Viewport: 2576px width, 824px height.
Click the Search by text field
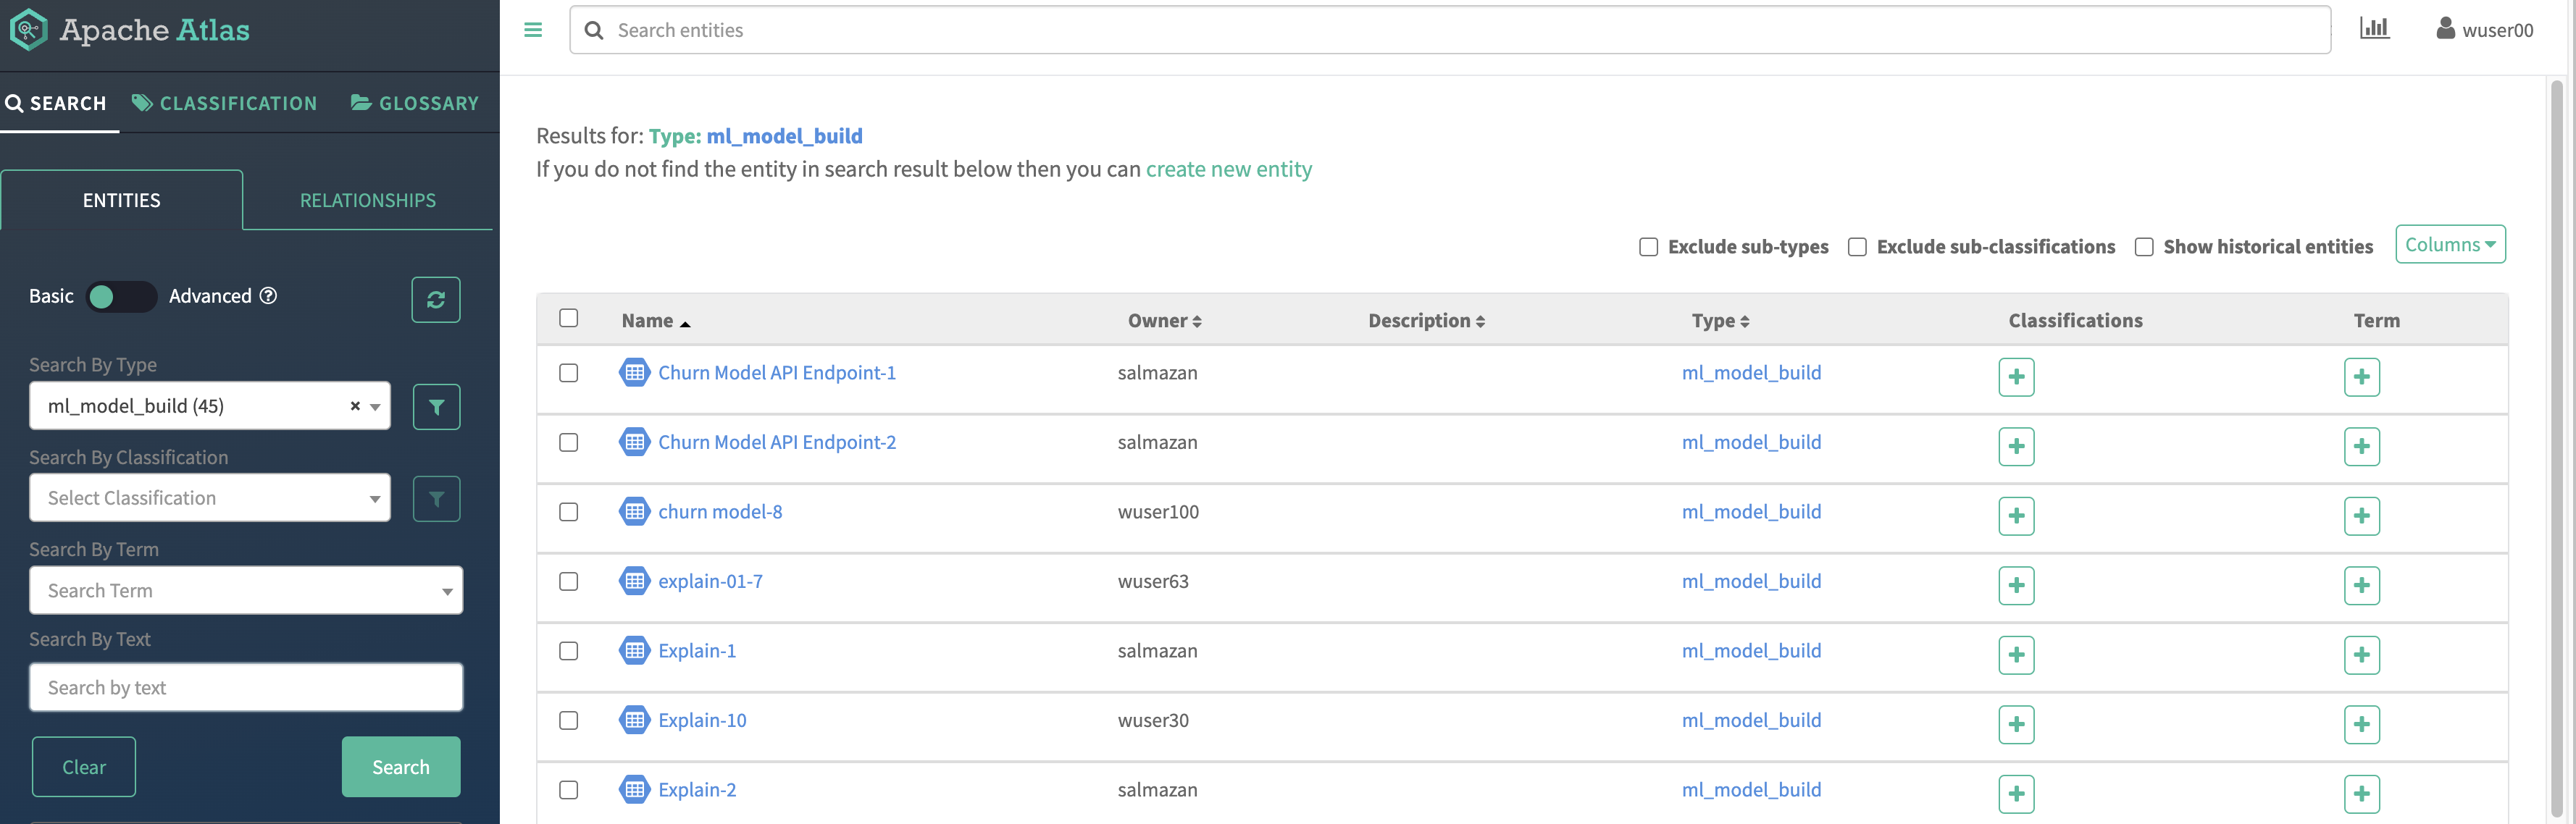click(246, 688)
